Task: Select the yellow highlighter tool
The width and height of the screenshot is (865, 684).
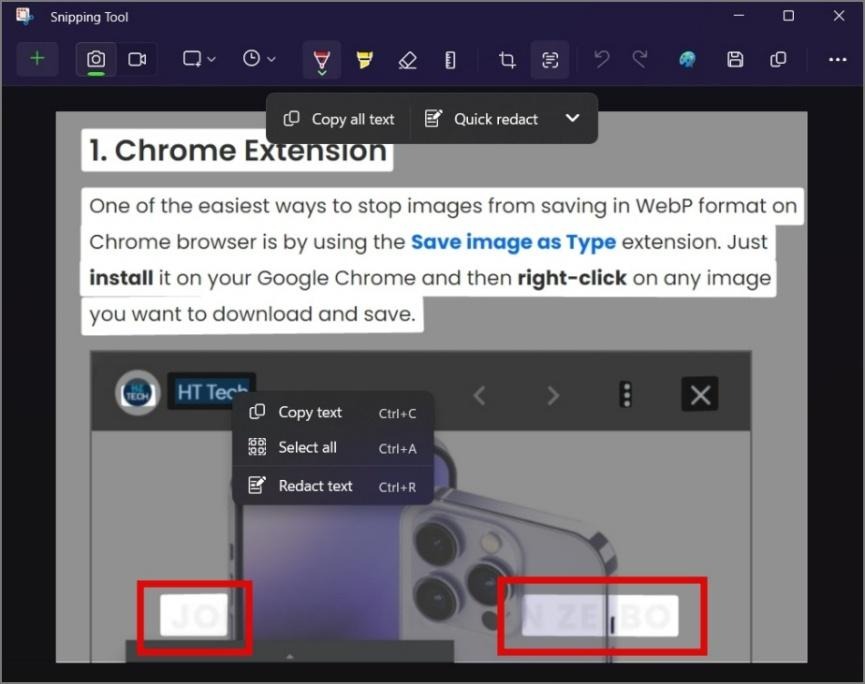Action: pyautogui.click(x=364, y=60)
